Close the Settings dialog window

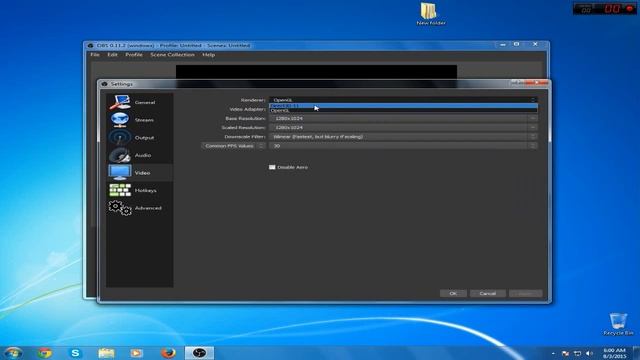(538, 83)
